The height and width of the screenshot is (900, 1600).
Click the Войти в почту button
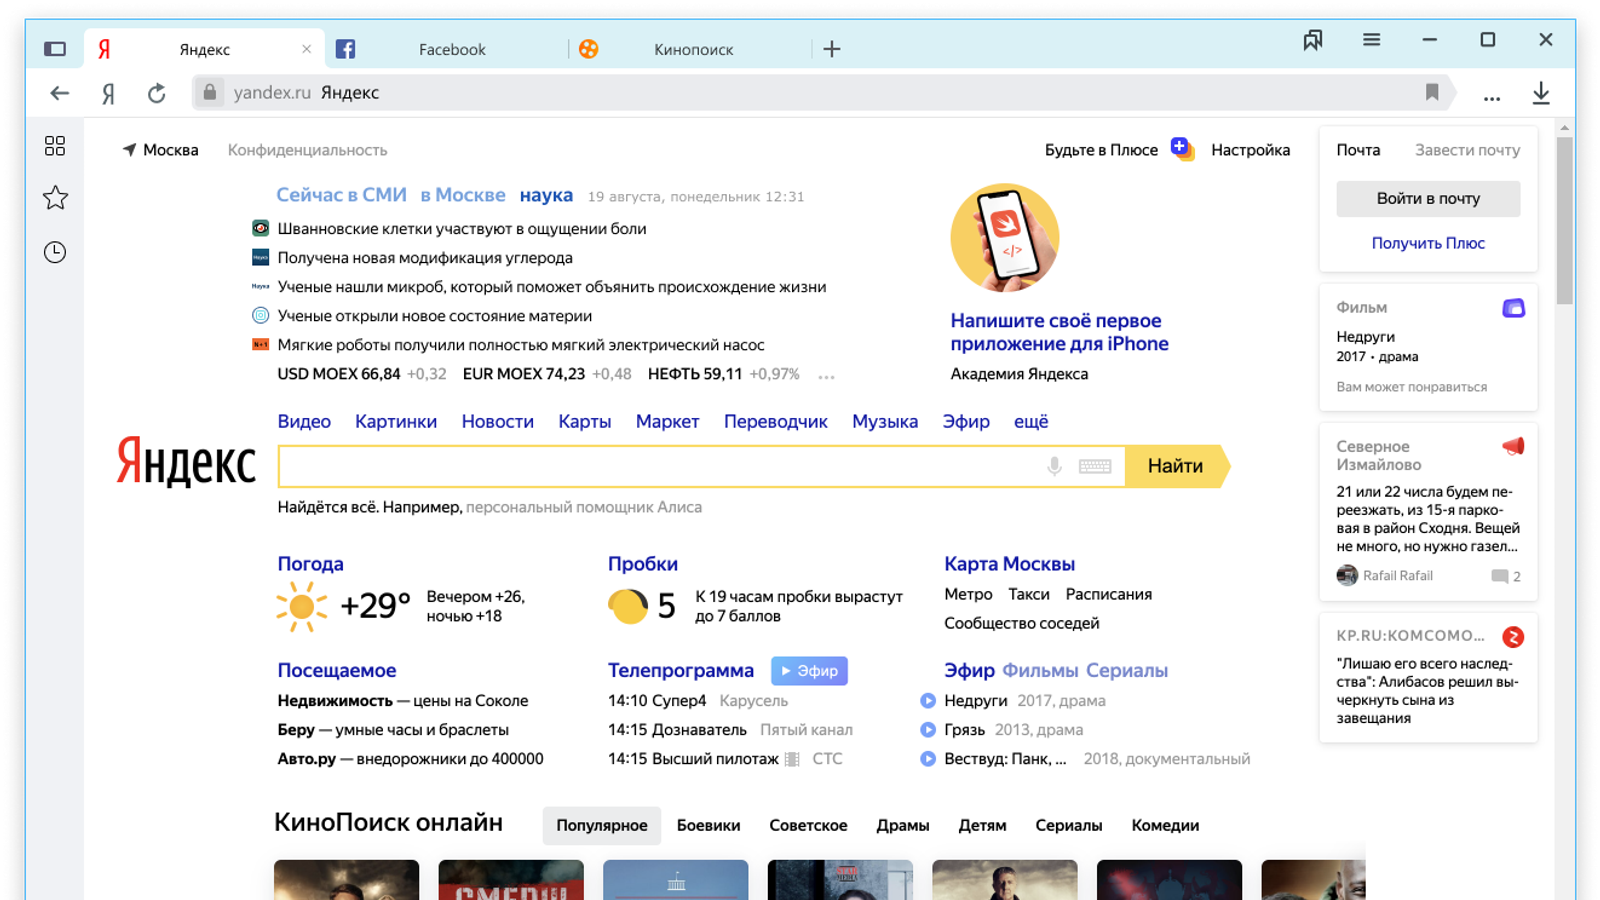1428,198
